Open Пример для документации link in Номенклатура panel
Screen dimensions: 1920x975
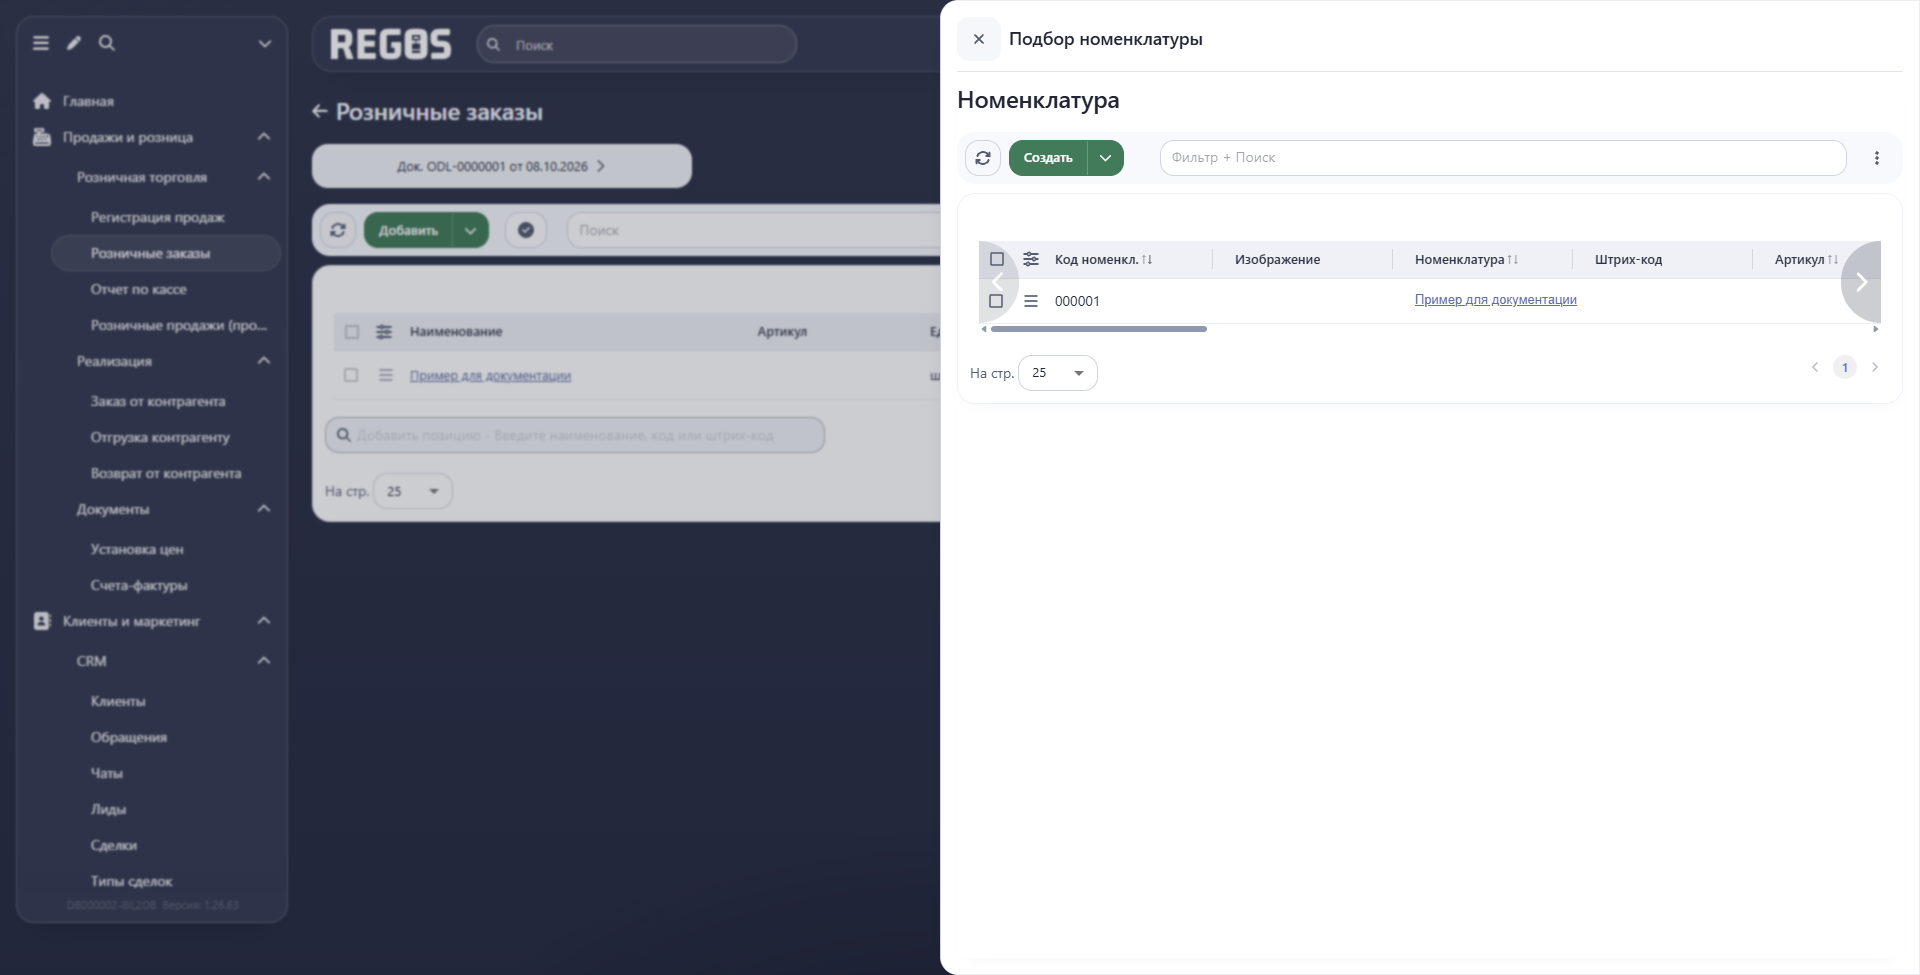[x=1495, y=300]
